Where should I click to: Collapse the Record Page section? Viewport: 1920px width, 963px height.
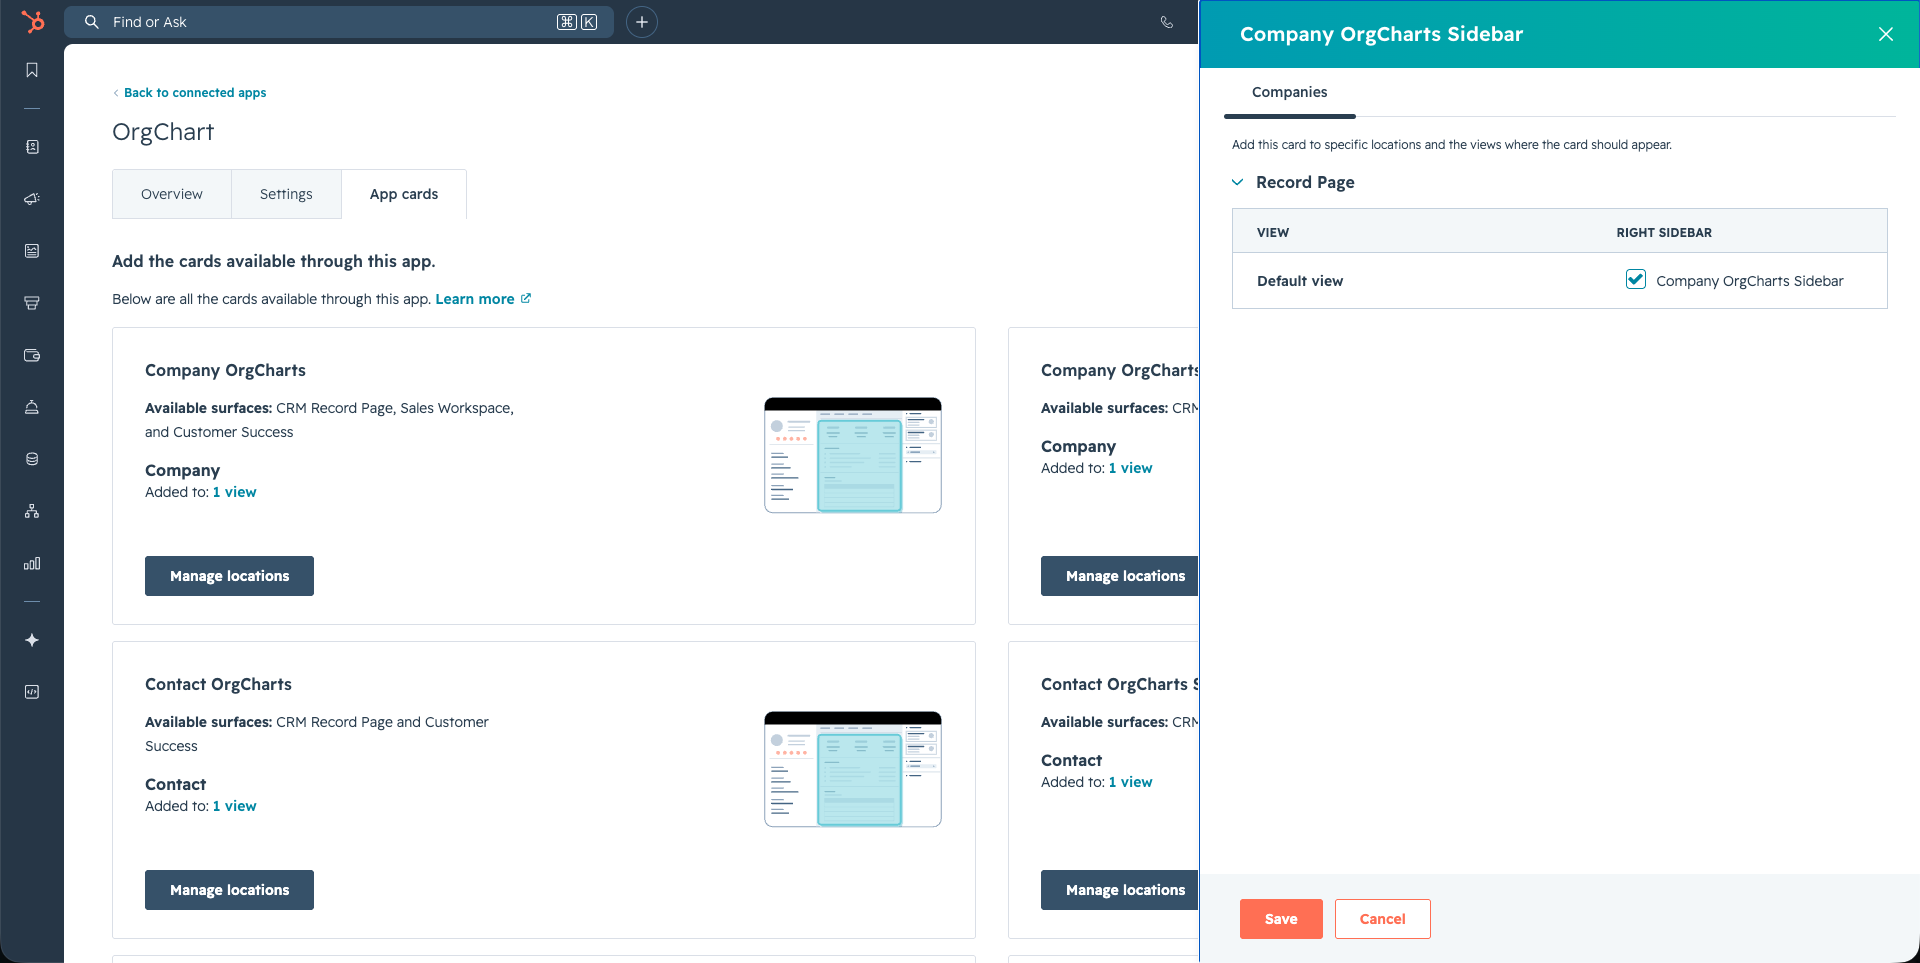click(x=1238, y=182)
